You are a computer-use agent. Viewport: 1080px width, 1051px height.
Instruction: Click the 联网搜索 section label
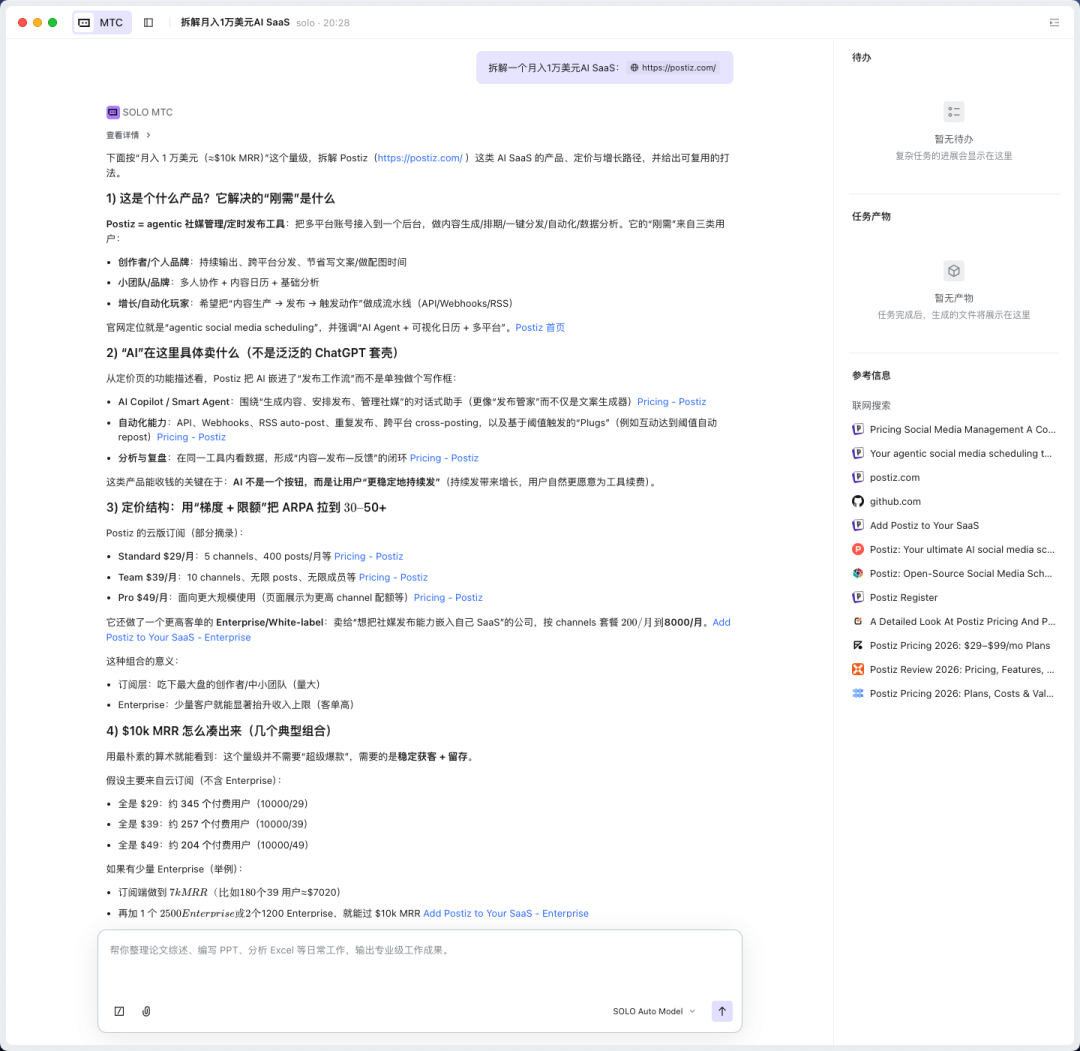click(871, 406)
